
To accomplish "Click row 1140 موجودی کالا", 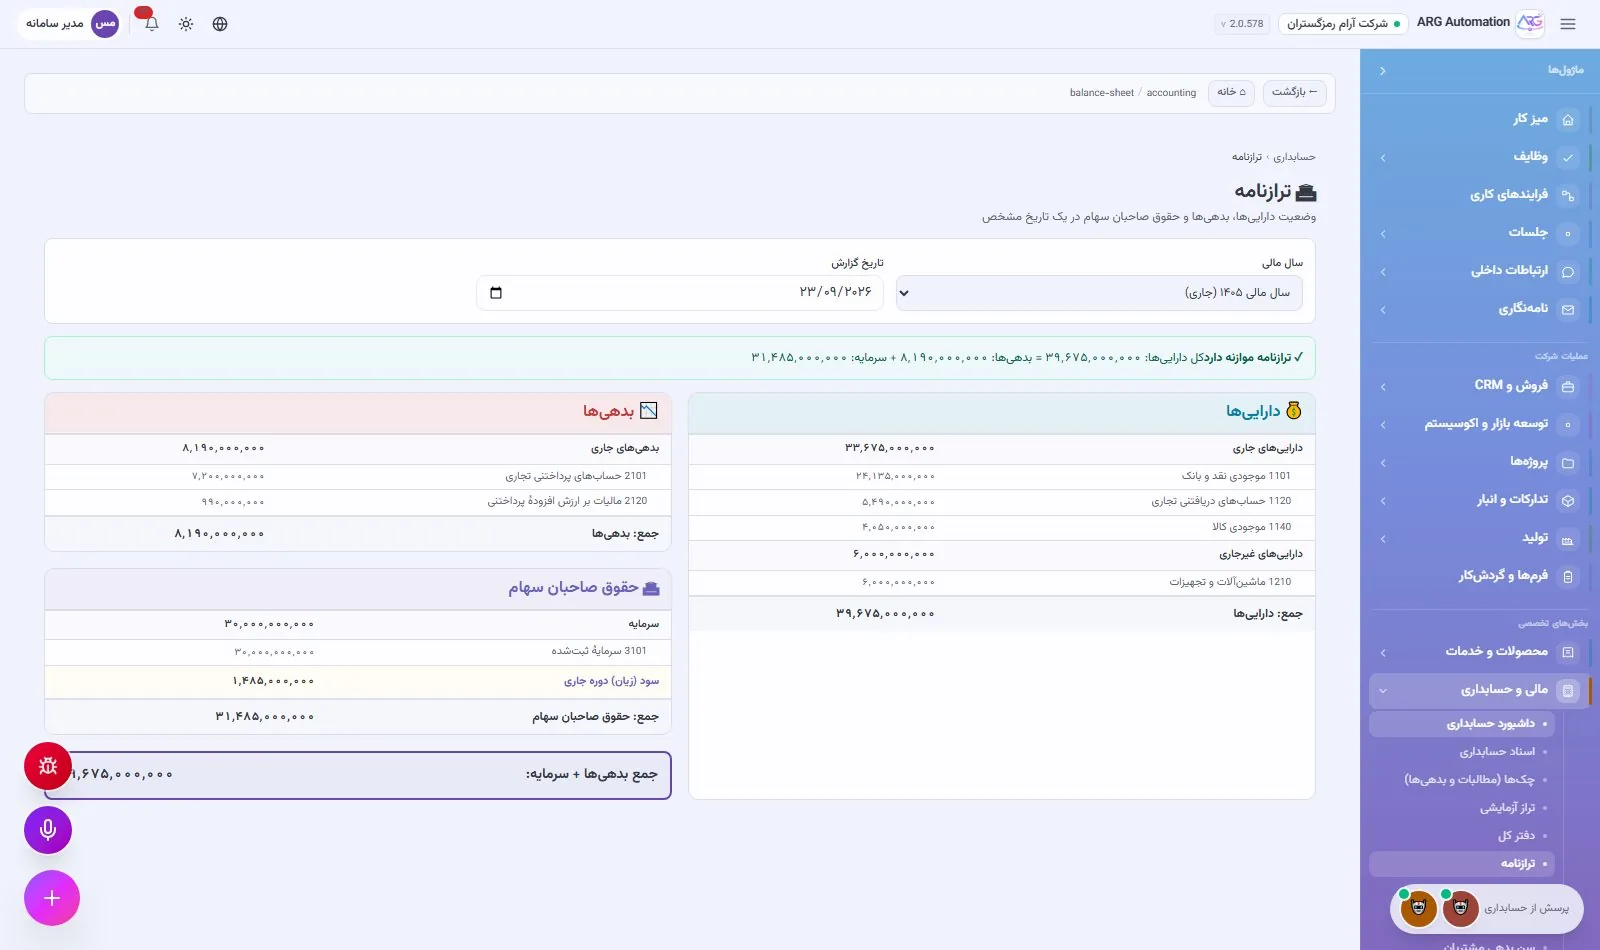I will (1001, 527).
